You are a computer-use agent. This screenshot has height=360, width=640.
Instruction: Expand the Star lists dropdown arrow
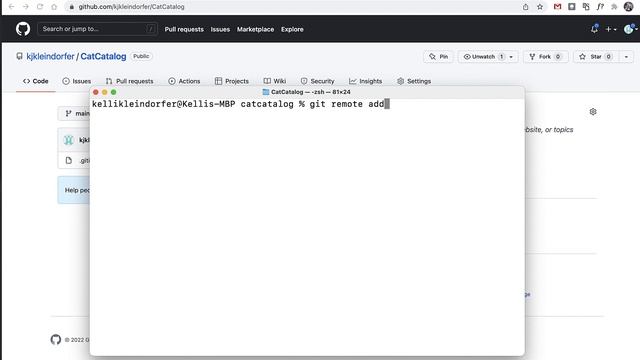coord(627,57)
